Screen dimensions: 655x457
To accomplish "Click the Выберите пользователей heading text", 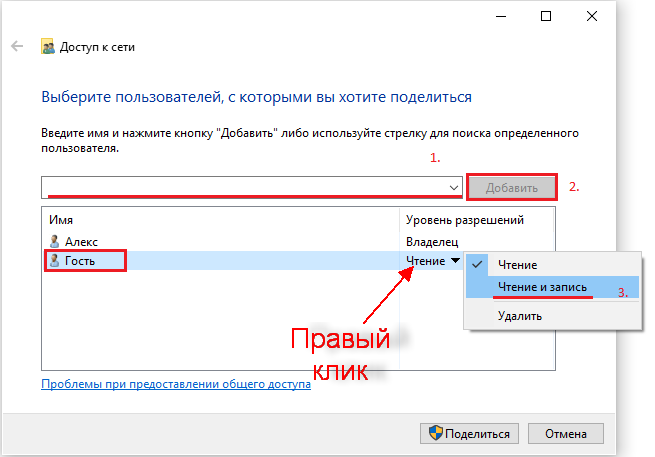I will [x=256, y=97].
